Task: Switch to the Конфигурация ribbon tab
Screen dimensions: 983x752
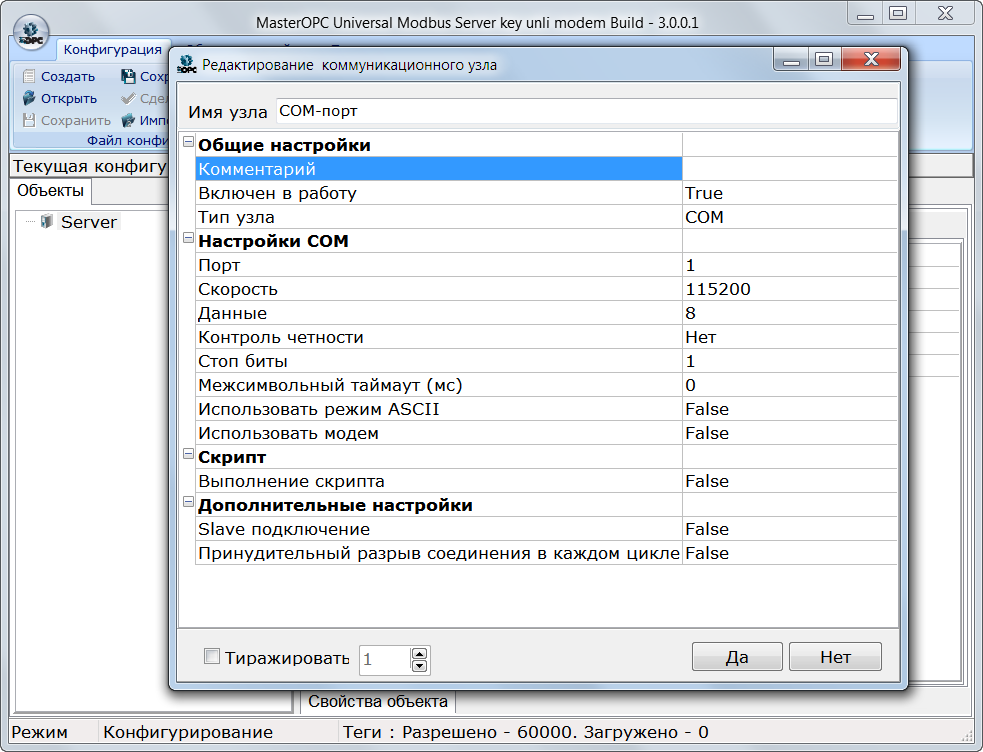Action: tap(112, 50)
